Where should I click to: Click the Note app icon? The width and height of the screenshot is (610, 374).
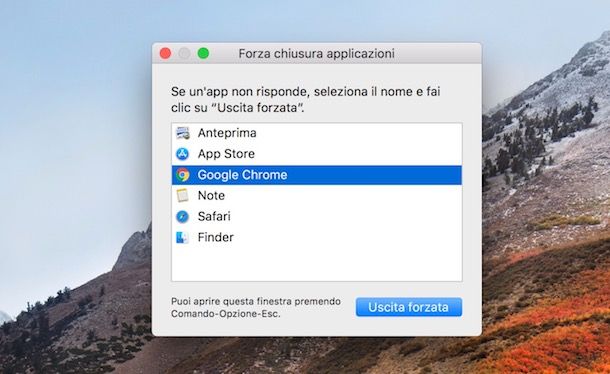click(x=182, y=195)
